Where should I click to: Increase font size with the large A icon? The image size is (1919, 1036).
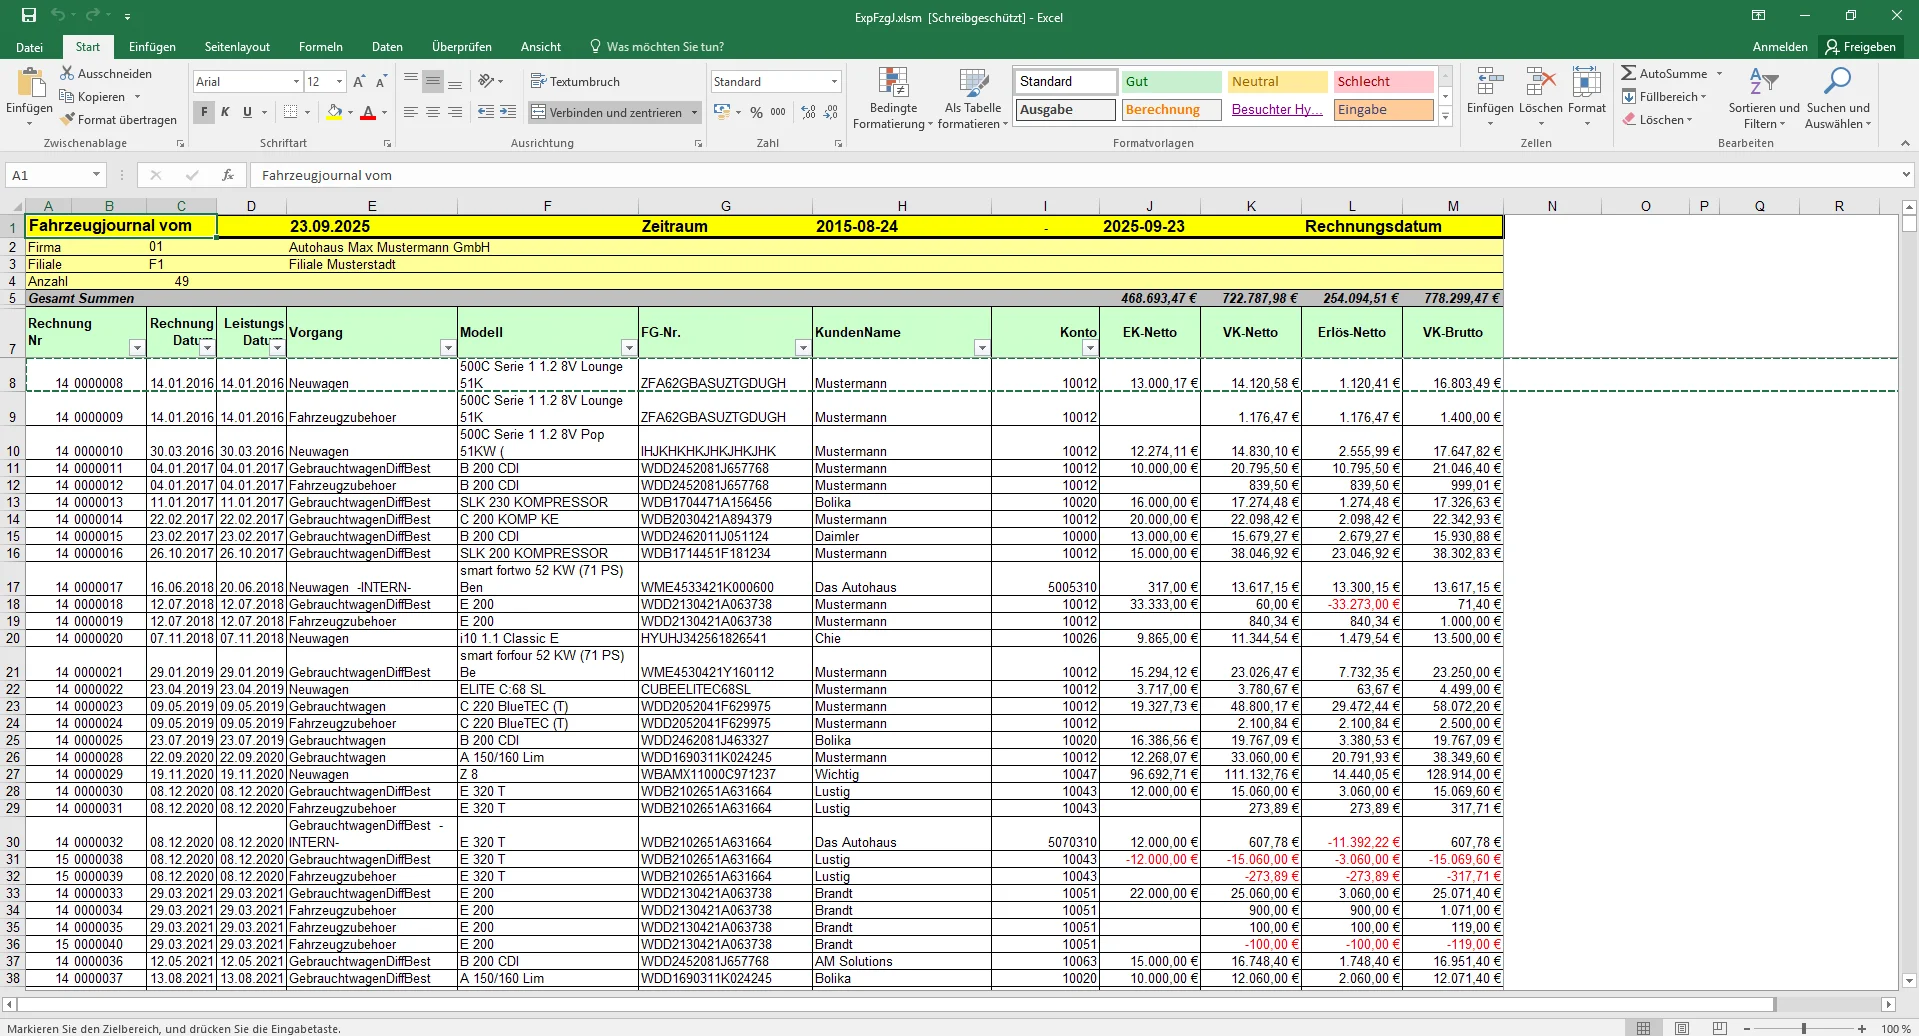click(359, 81)
